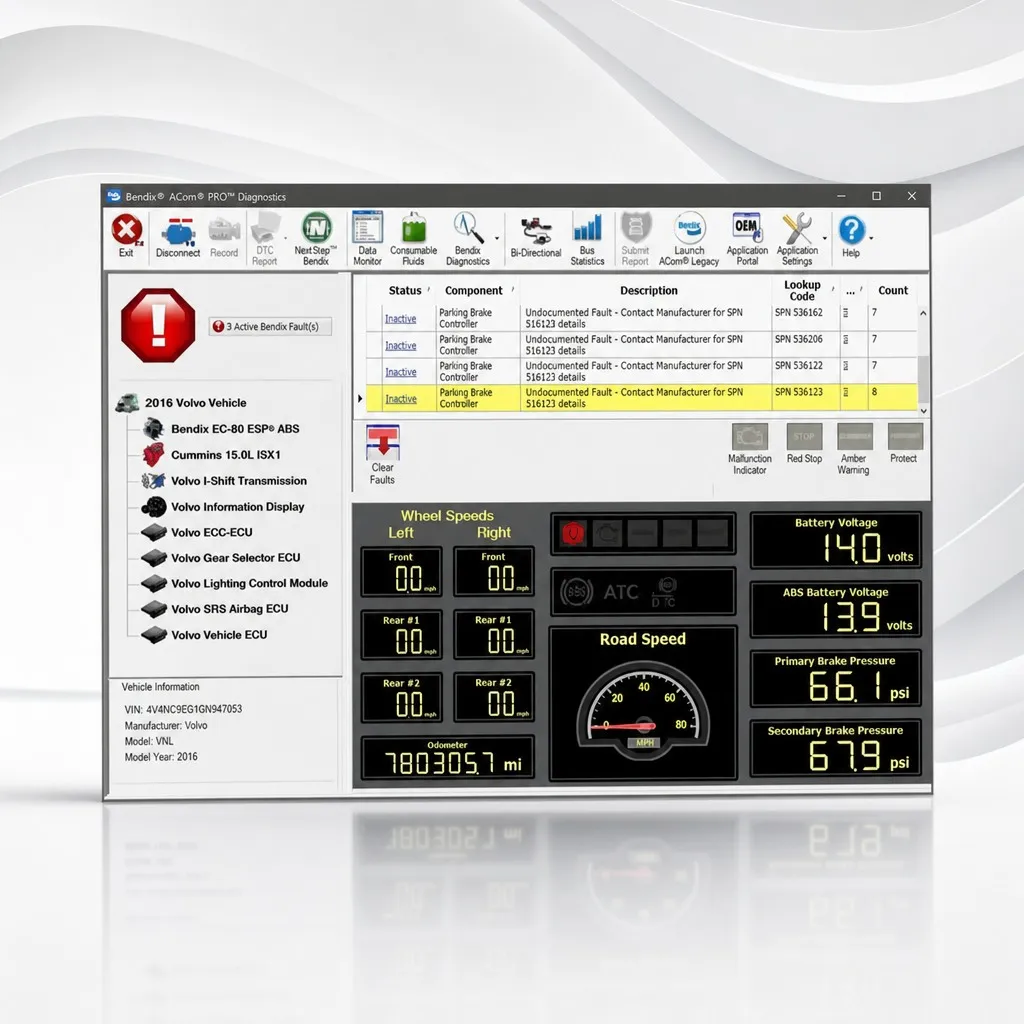Click the Inactive link for SPN 536122
The image size is (1024, 1024).
pos(400,372)
